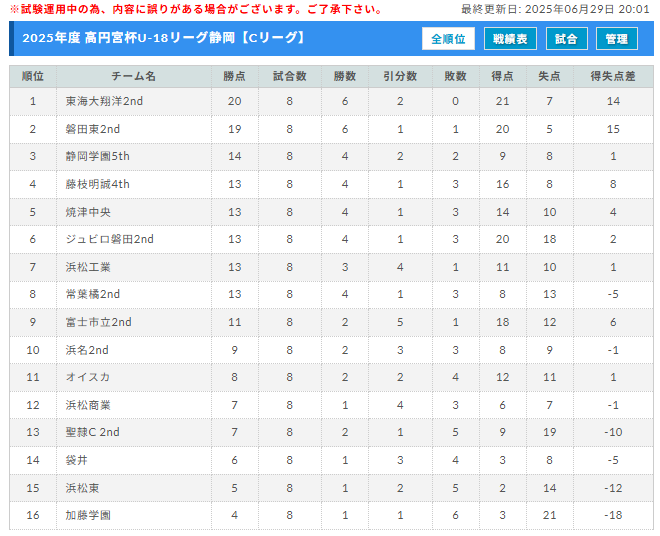Click the league title 高円宮杯U-18リーグ静岡
660x536 pixels.
click(160, 38)
